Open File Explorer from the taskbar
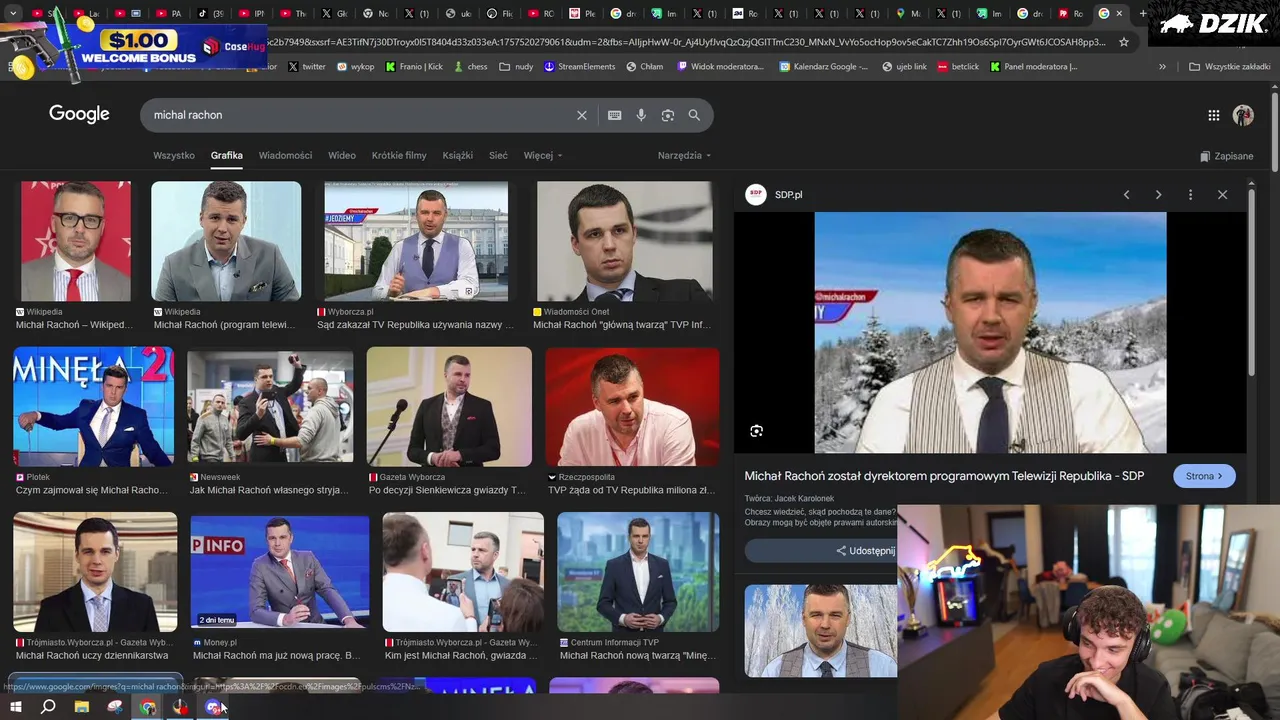 (82, 707)
